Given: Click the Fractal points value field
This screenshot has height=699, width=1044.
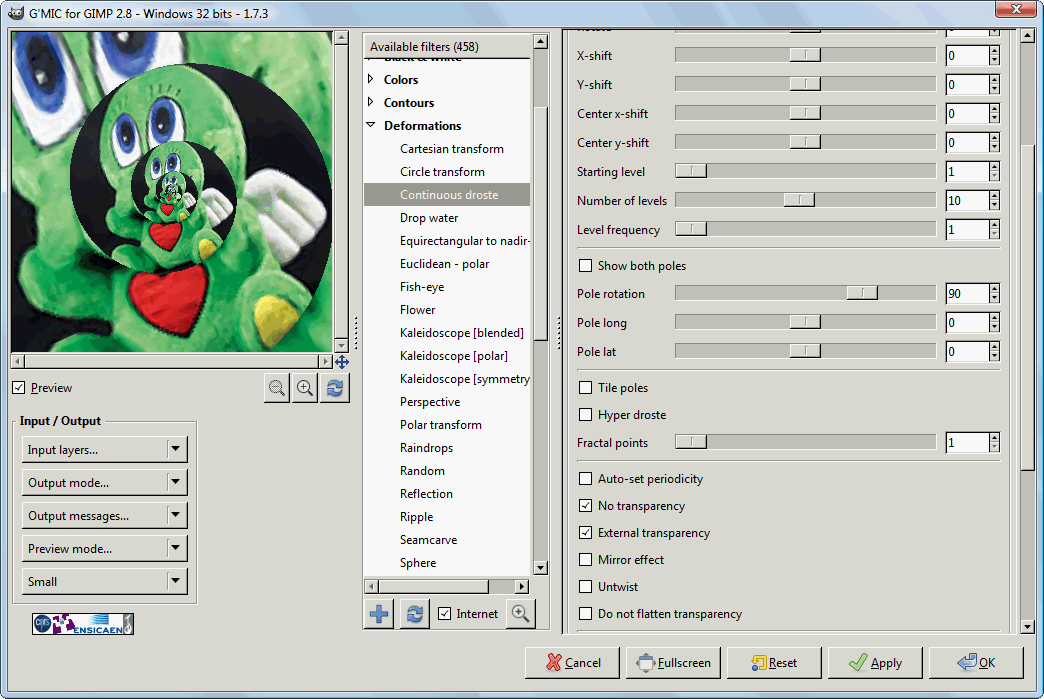Looking at the screenshot, I should pos(967,443).
